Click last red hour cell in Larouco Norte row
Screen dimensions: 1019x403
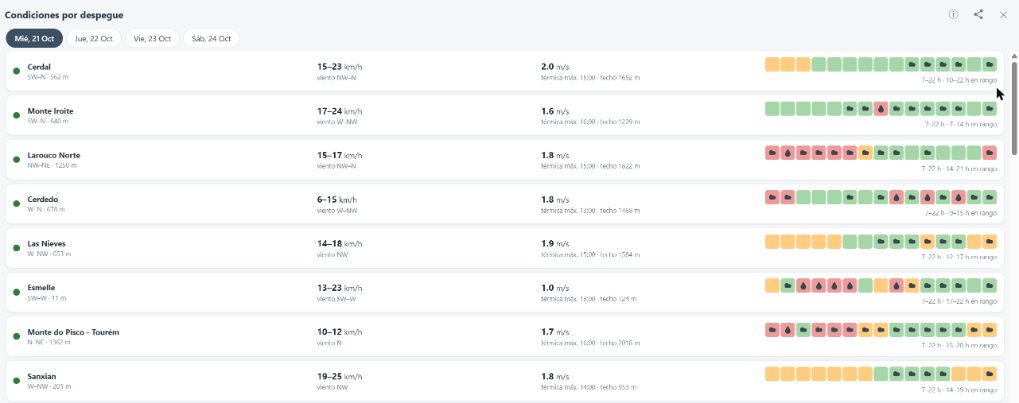point(990,153)
